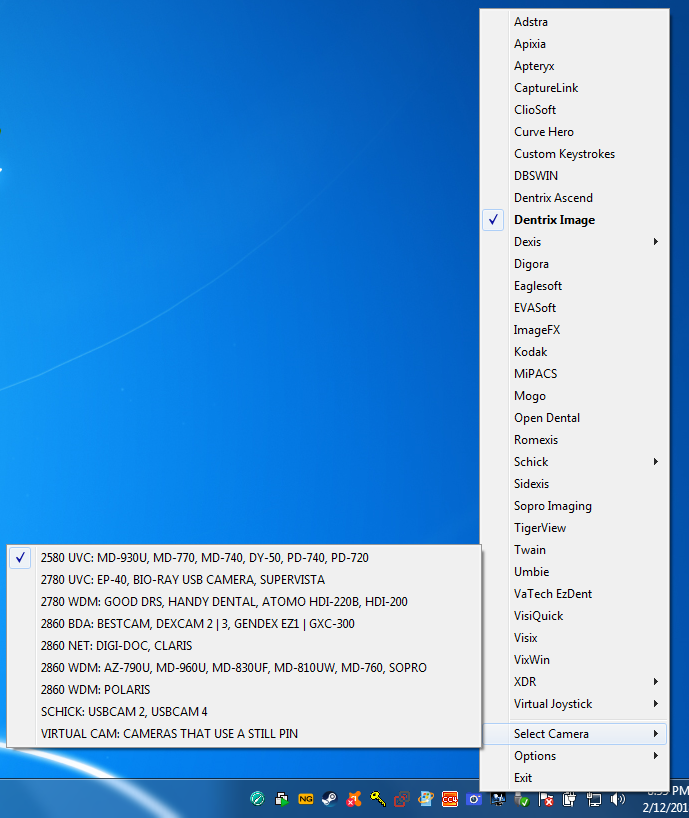Select Curve Hero entry

coord(574,131)
